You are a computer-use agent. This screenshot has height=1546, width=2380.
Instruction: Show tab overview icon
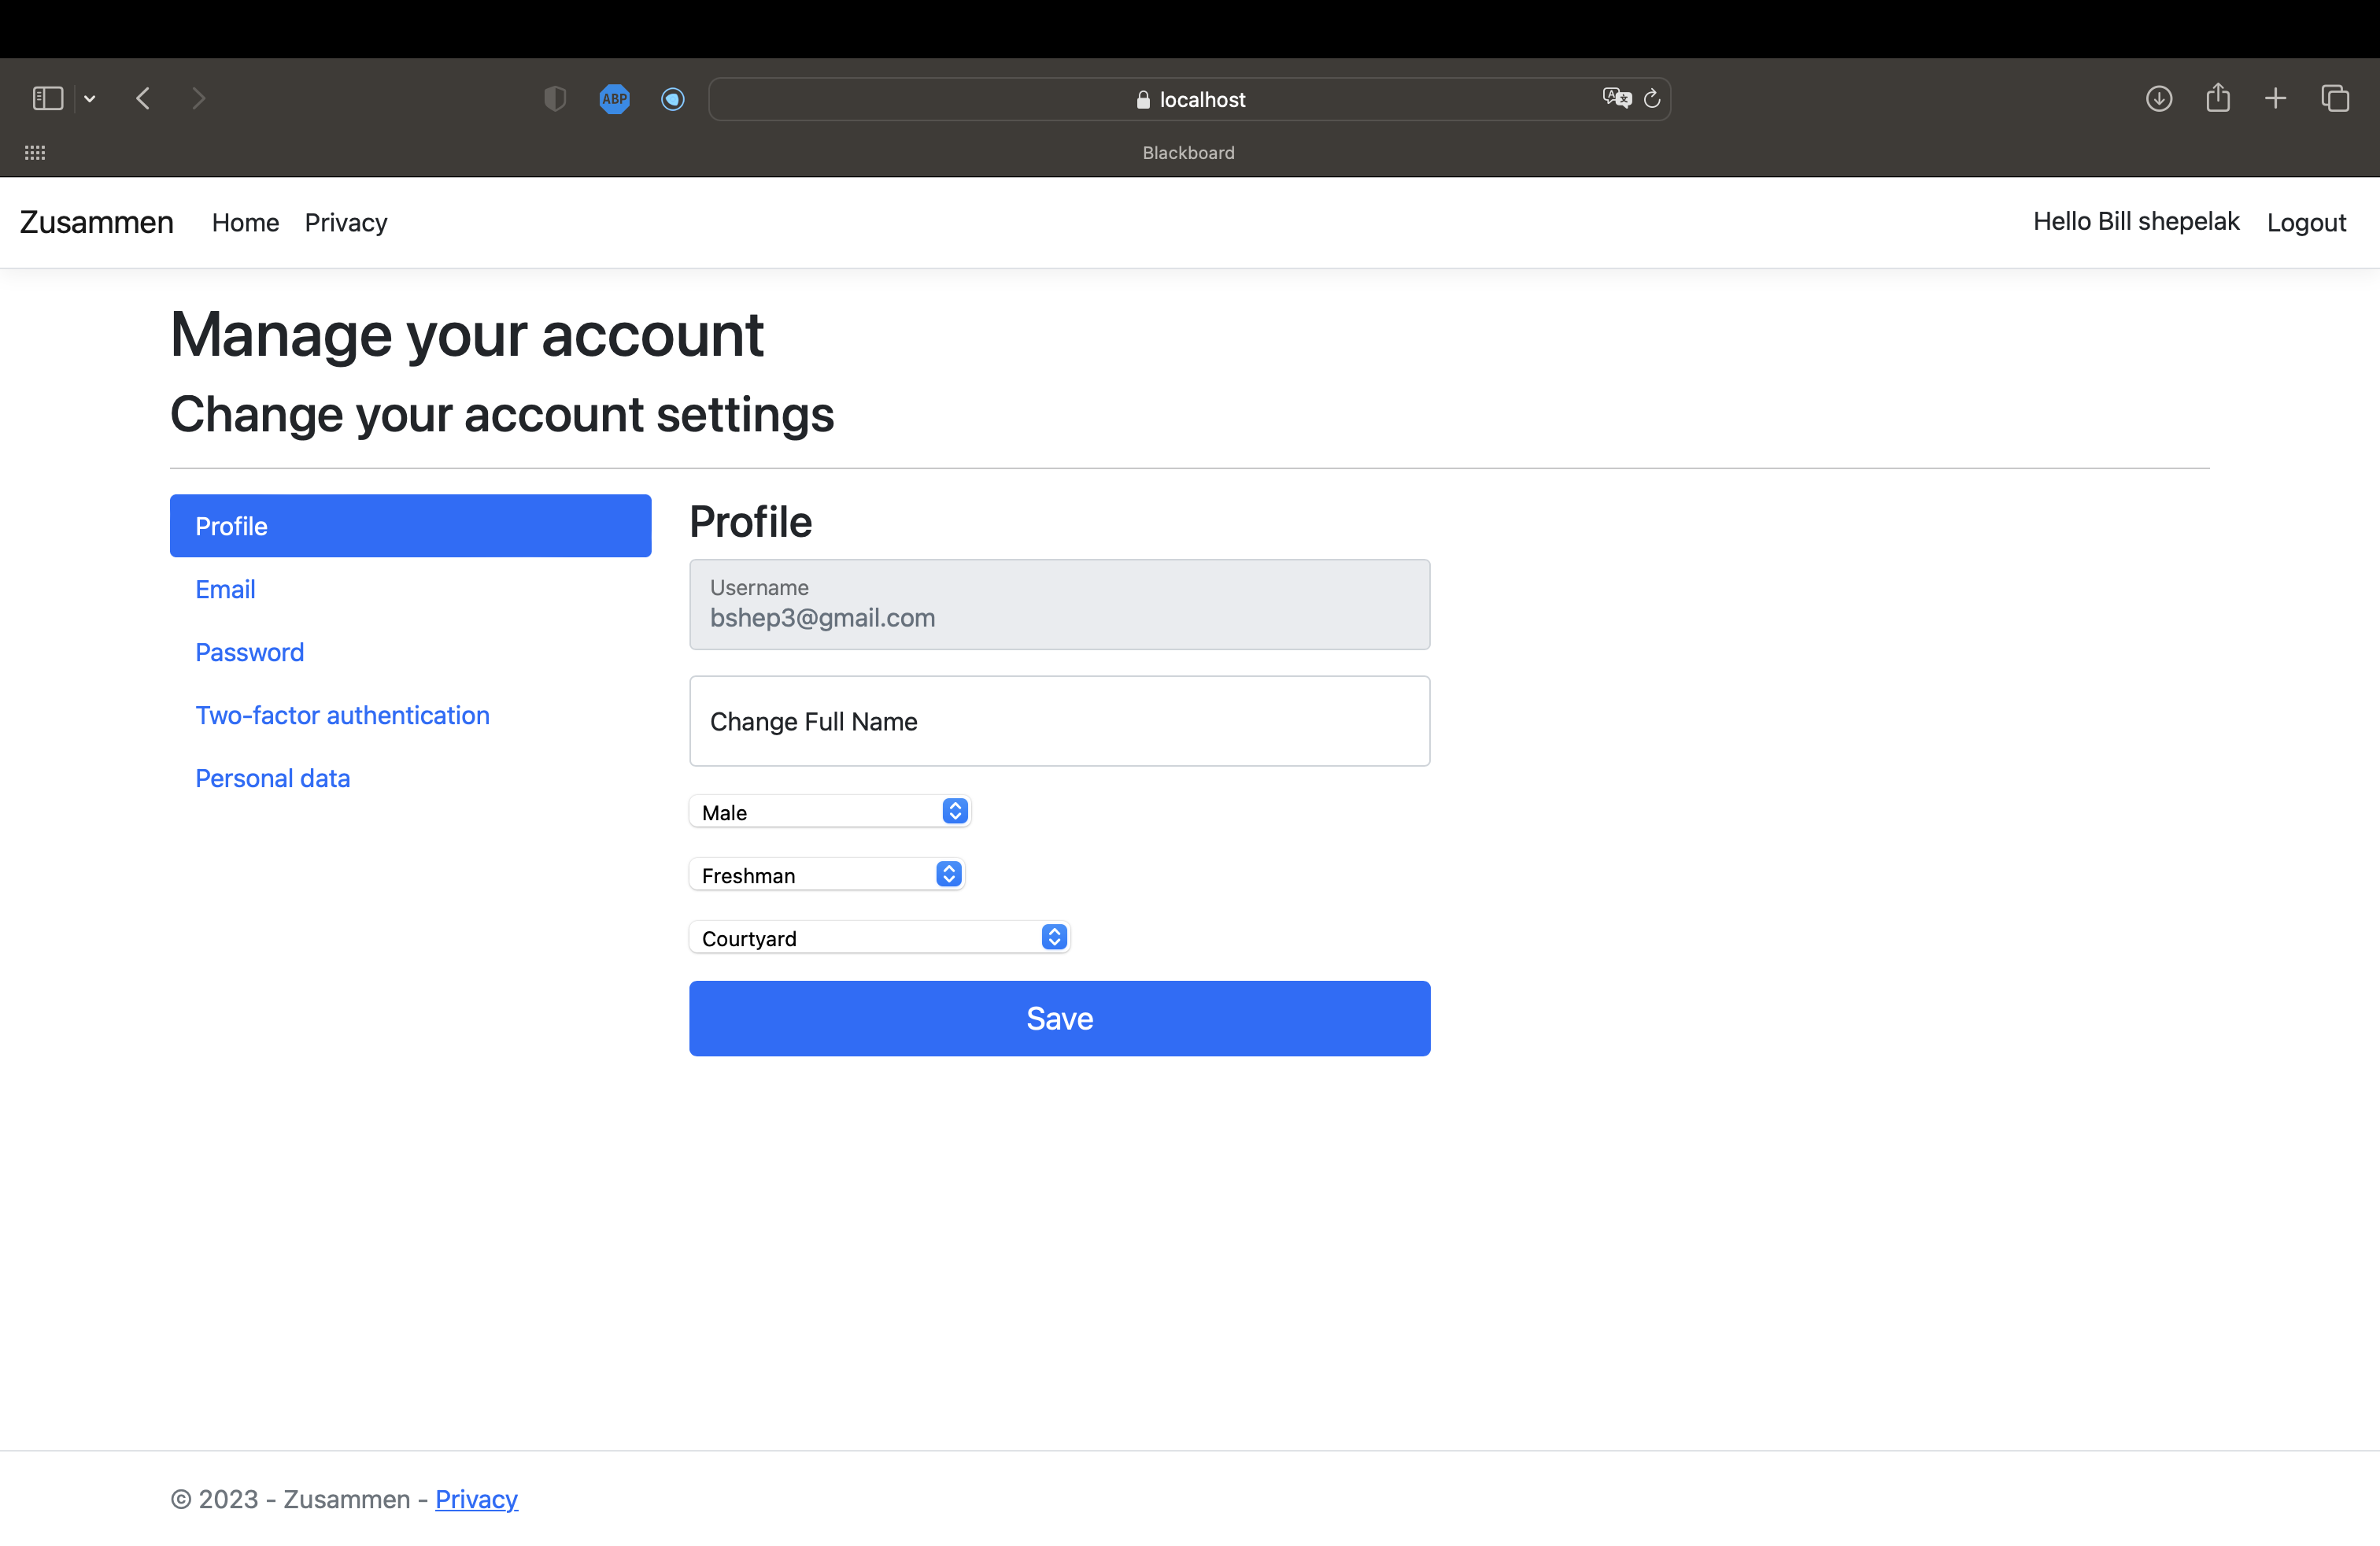point(2334,98)
